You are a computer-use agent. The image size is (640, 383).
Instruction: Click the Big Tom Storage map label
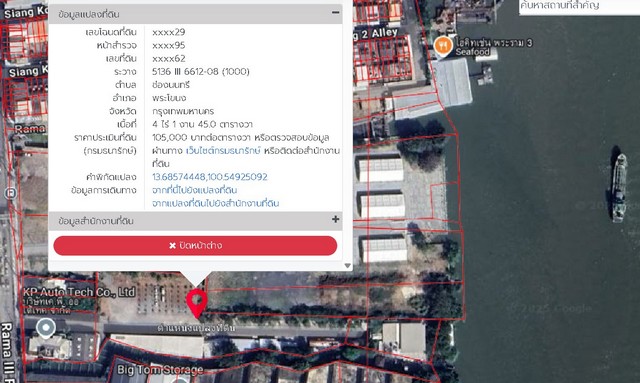click(x=160, y=370)
